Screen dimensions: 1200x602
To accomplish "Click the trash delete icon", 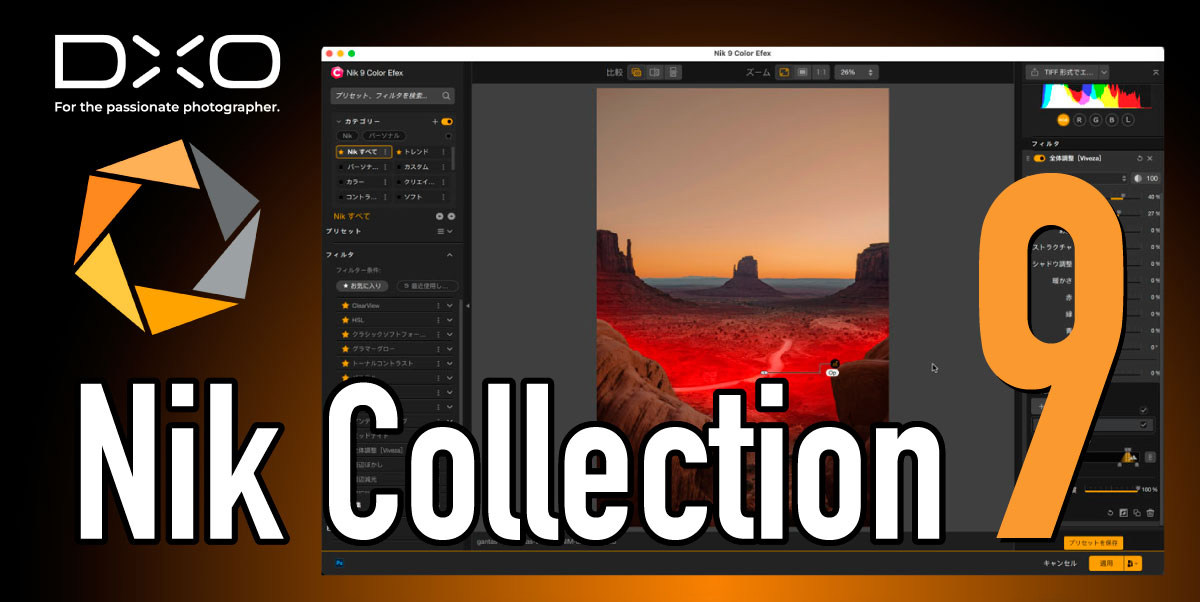I will pos(1150,513).
